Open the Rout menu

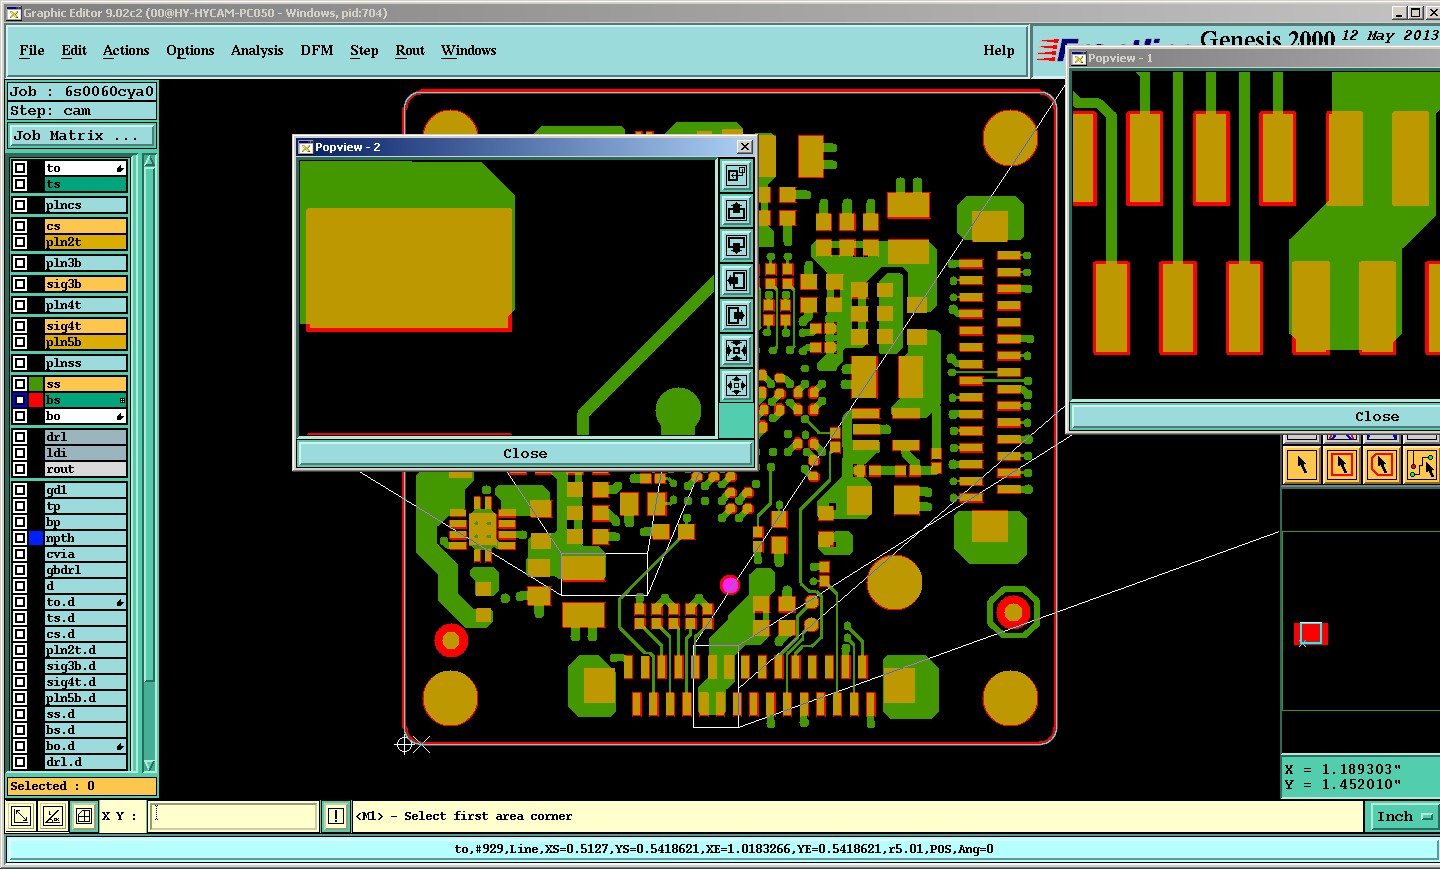(410, 50)
